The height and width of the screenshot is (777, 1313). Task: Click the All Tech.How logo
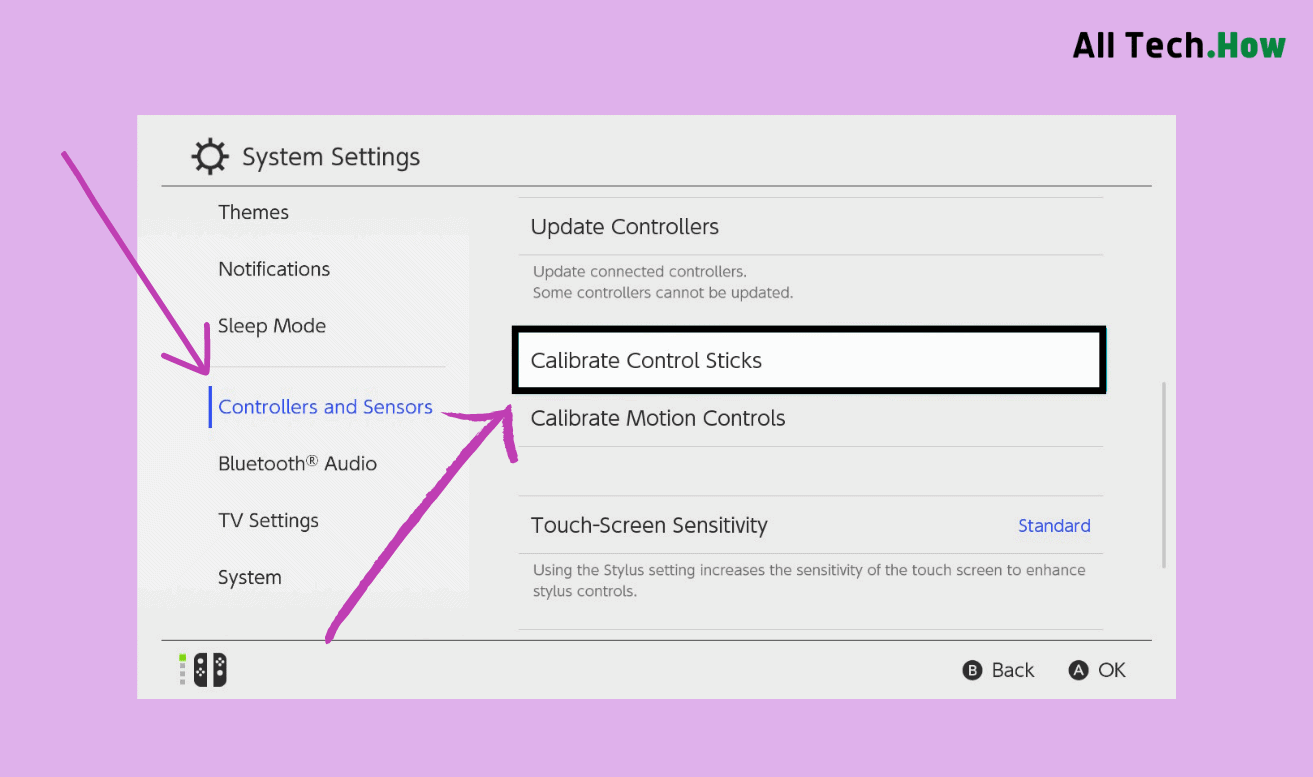pyautogui.click(x=1179, y=44)
